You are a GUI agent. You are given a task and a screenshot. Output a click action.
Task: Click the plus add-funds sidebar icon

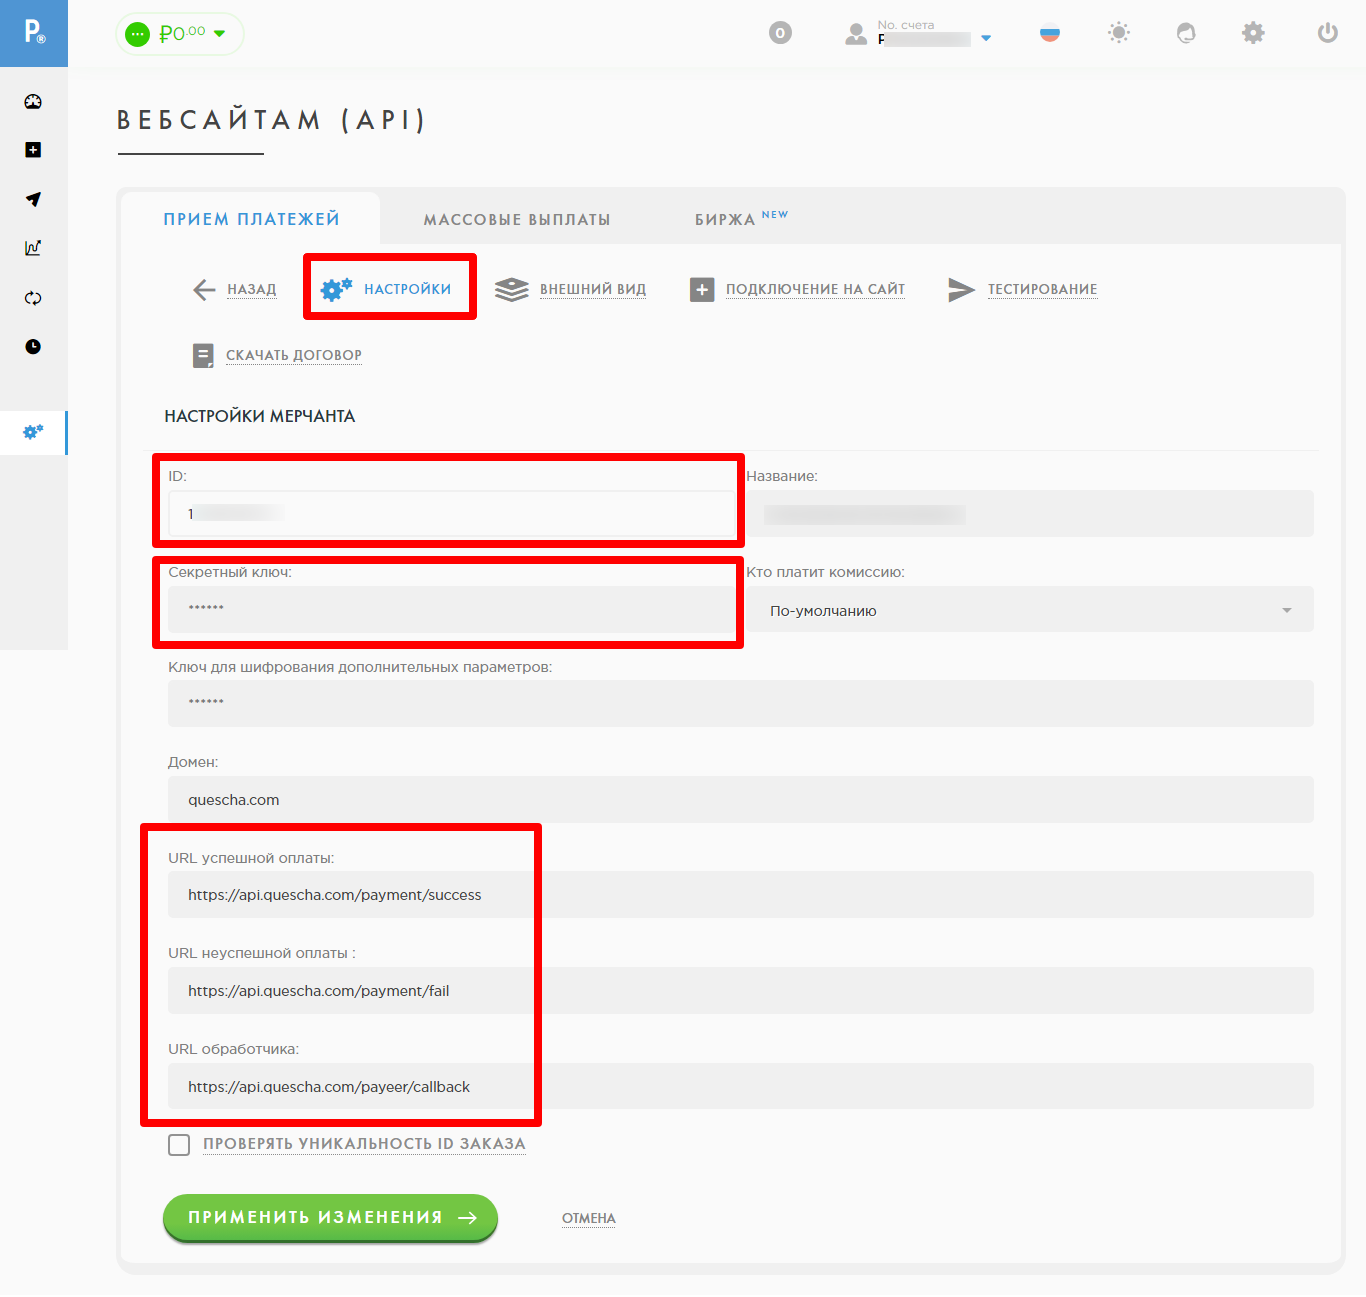pos(33,150)
